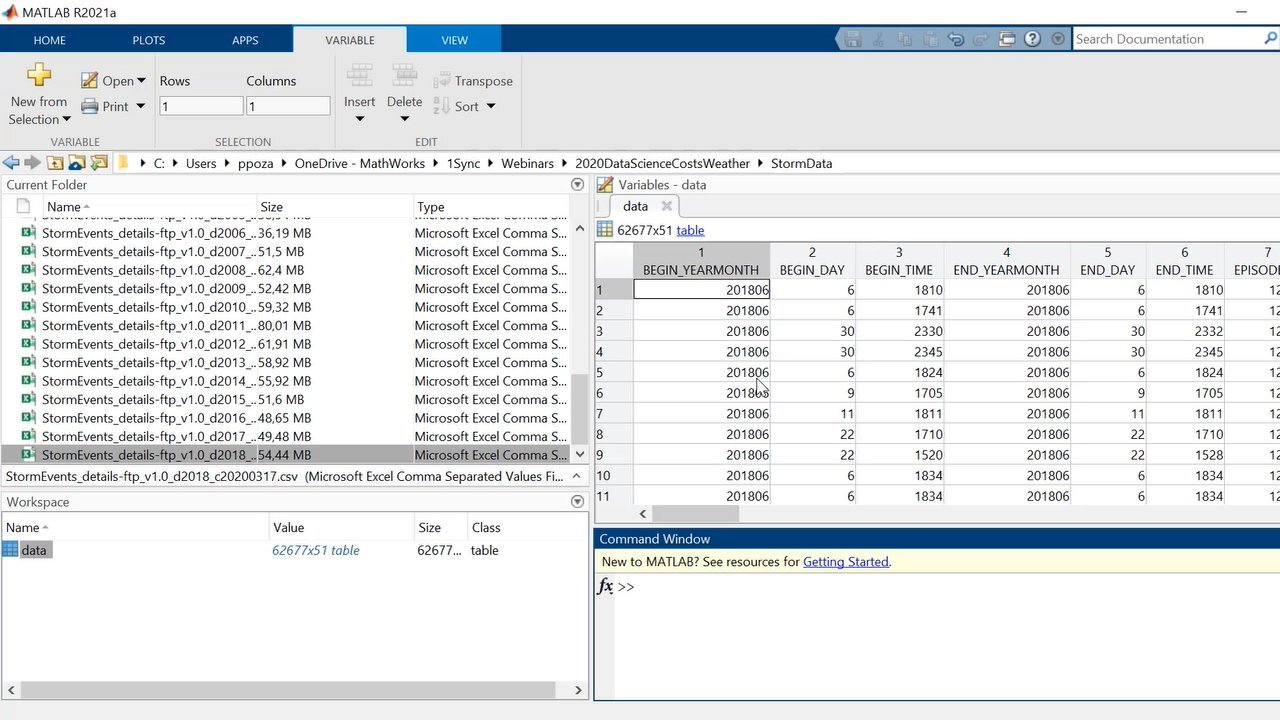This screenshot has height=720, width=1280.
Task: Navigate back using the blue back arrow
Action: tap(11, 163)
